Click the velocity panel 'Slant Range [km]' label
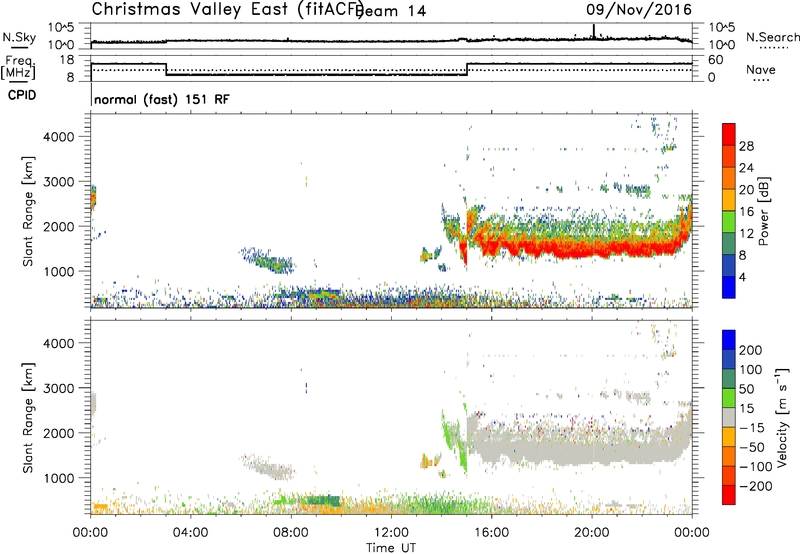Image resolution: width=800 pixels, height=554 pixels. (x=28, y=418)
